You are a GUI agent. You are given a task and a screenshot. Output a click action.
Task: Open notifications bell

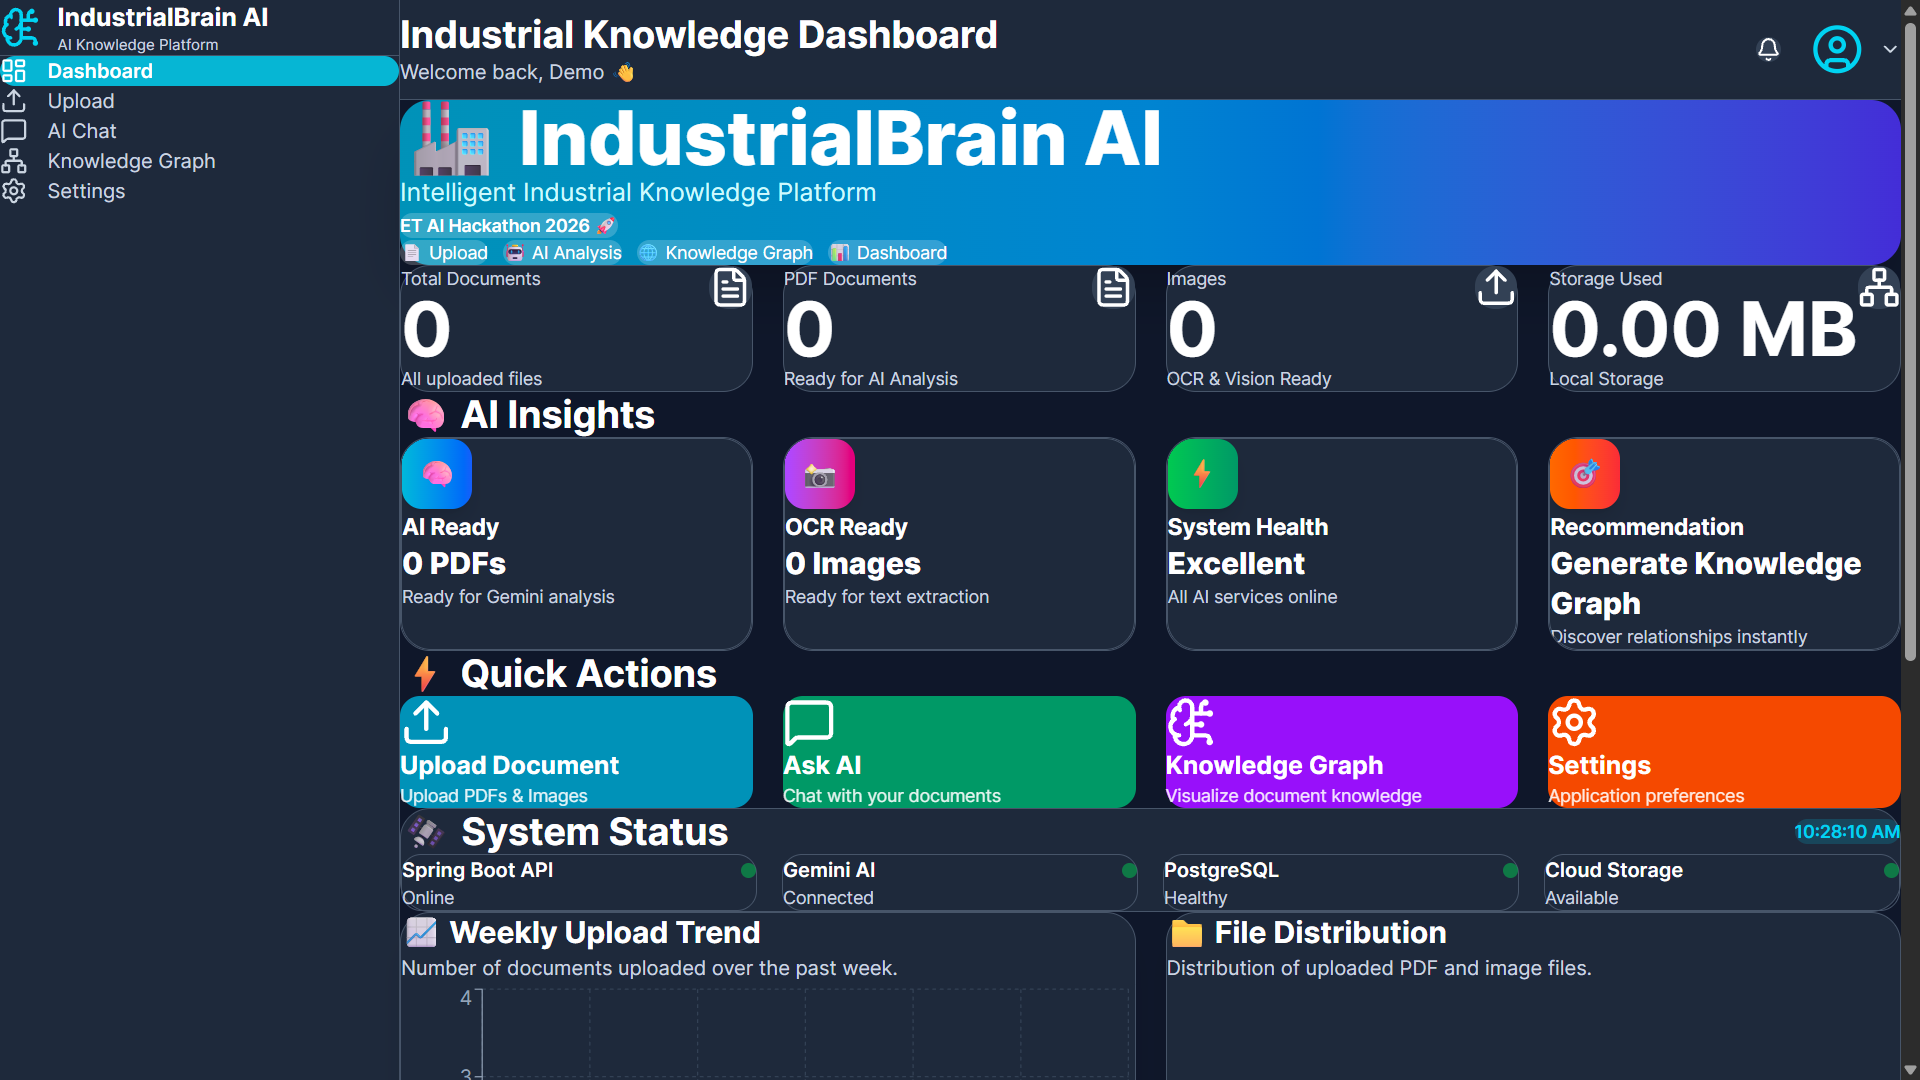point(1768,49)
